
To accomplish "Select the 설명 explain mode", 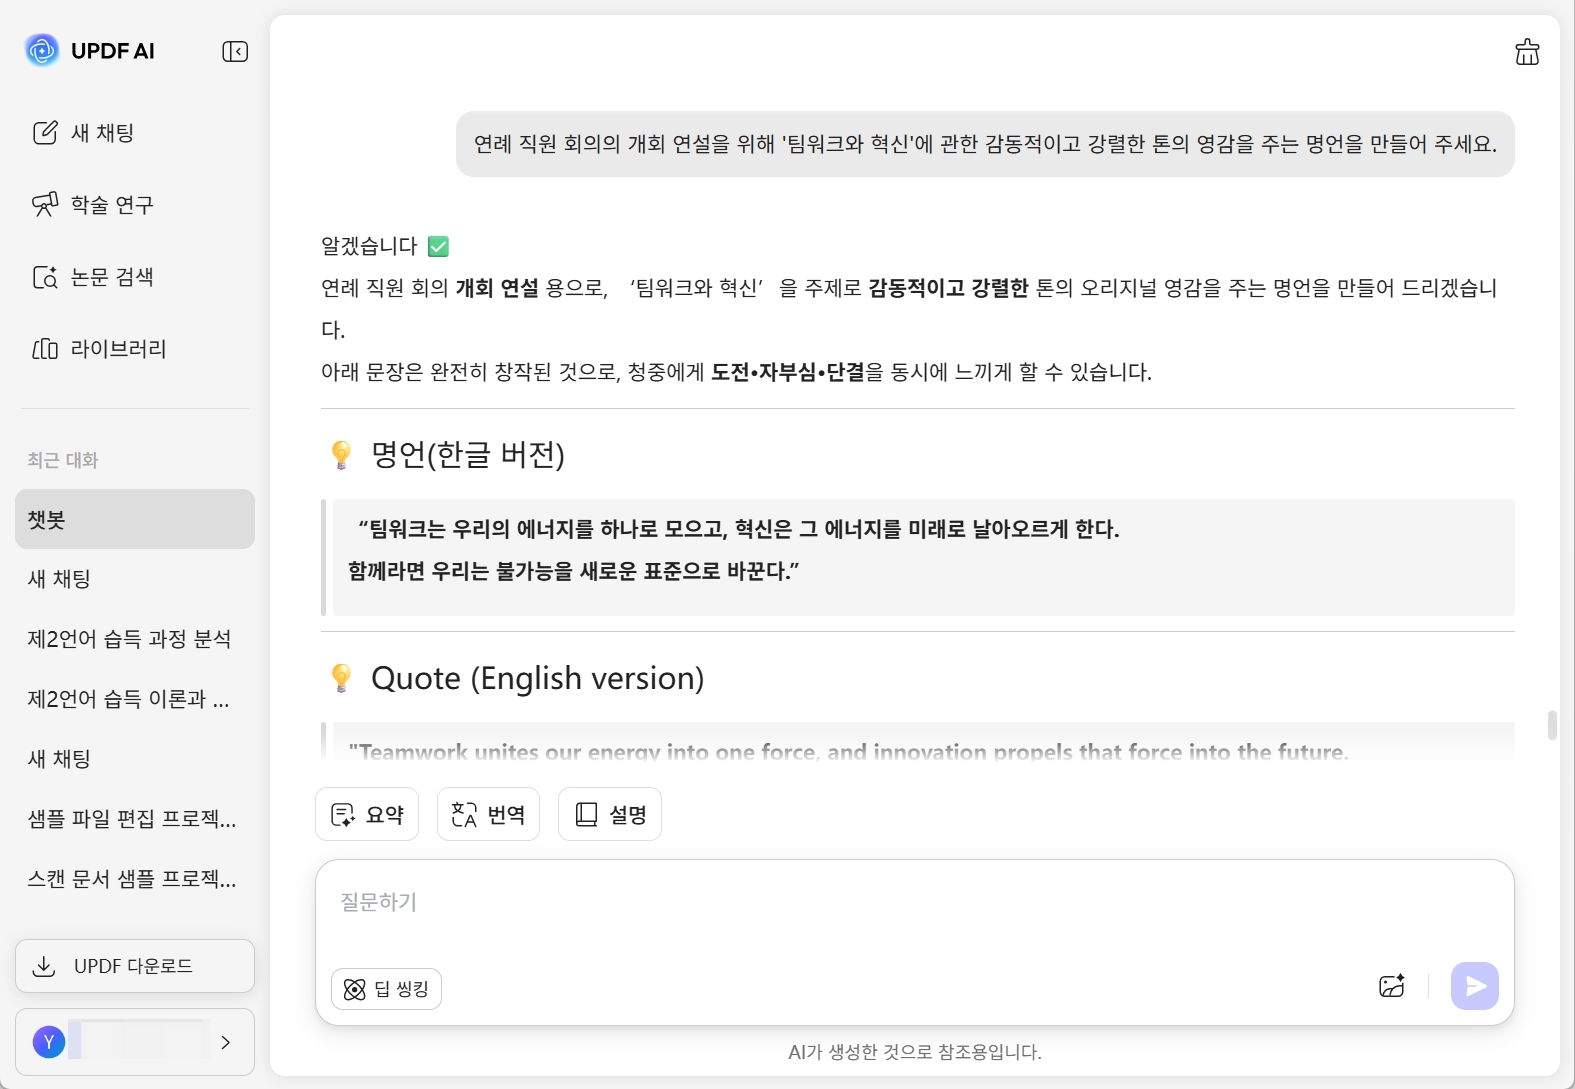I will 610,814.
